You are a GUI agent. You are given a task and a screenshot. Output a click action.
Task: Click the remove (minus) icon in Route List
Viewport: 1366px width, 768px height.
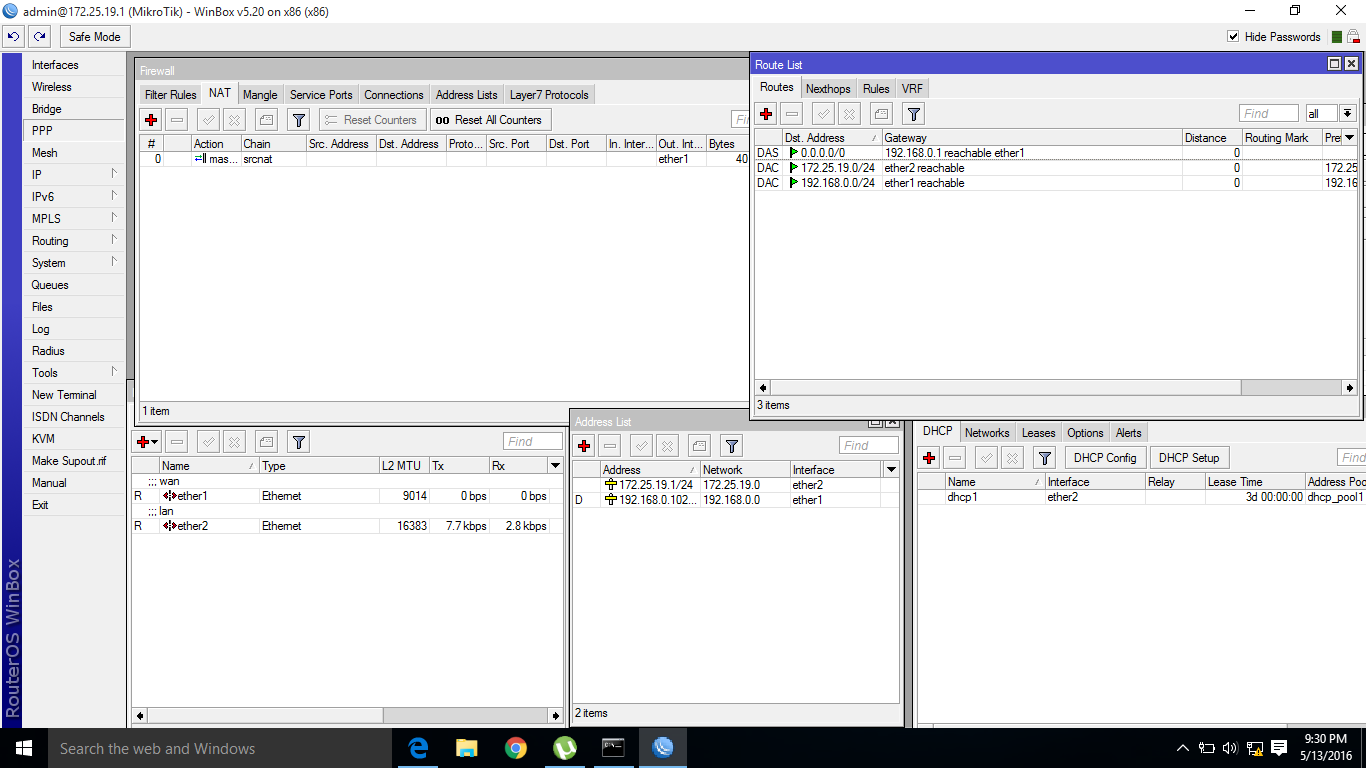point(792,114)
